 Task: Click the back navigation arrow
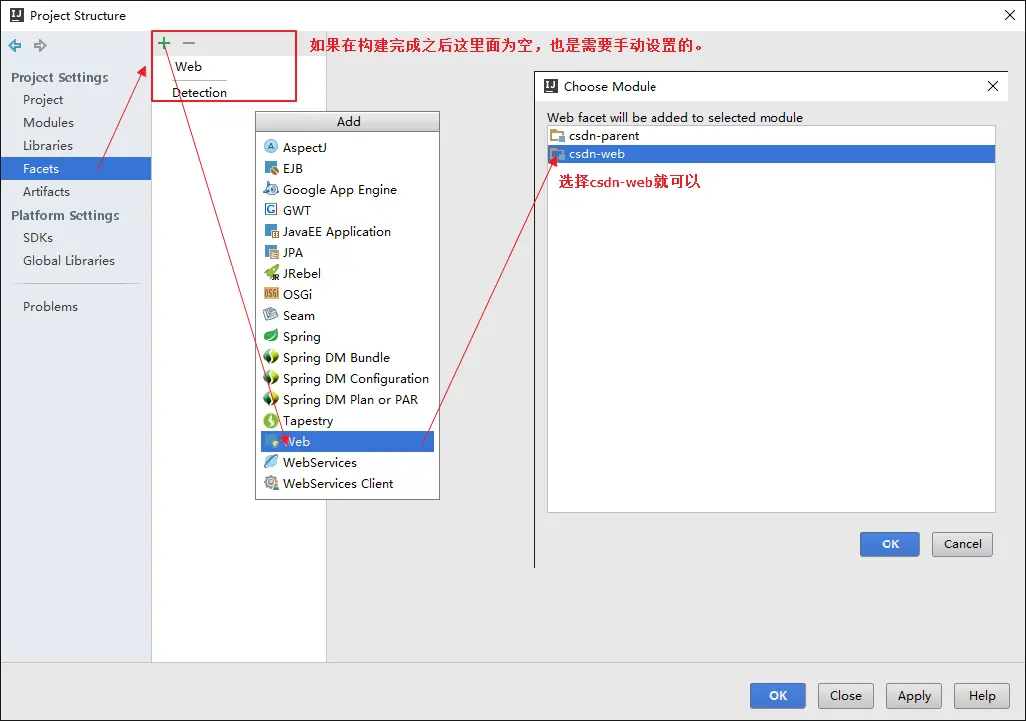point(14,45)
